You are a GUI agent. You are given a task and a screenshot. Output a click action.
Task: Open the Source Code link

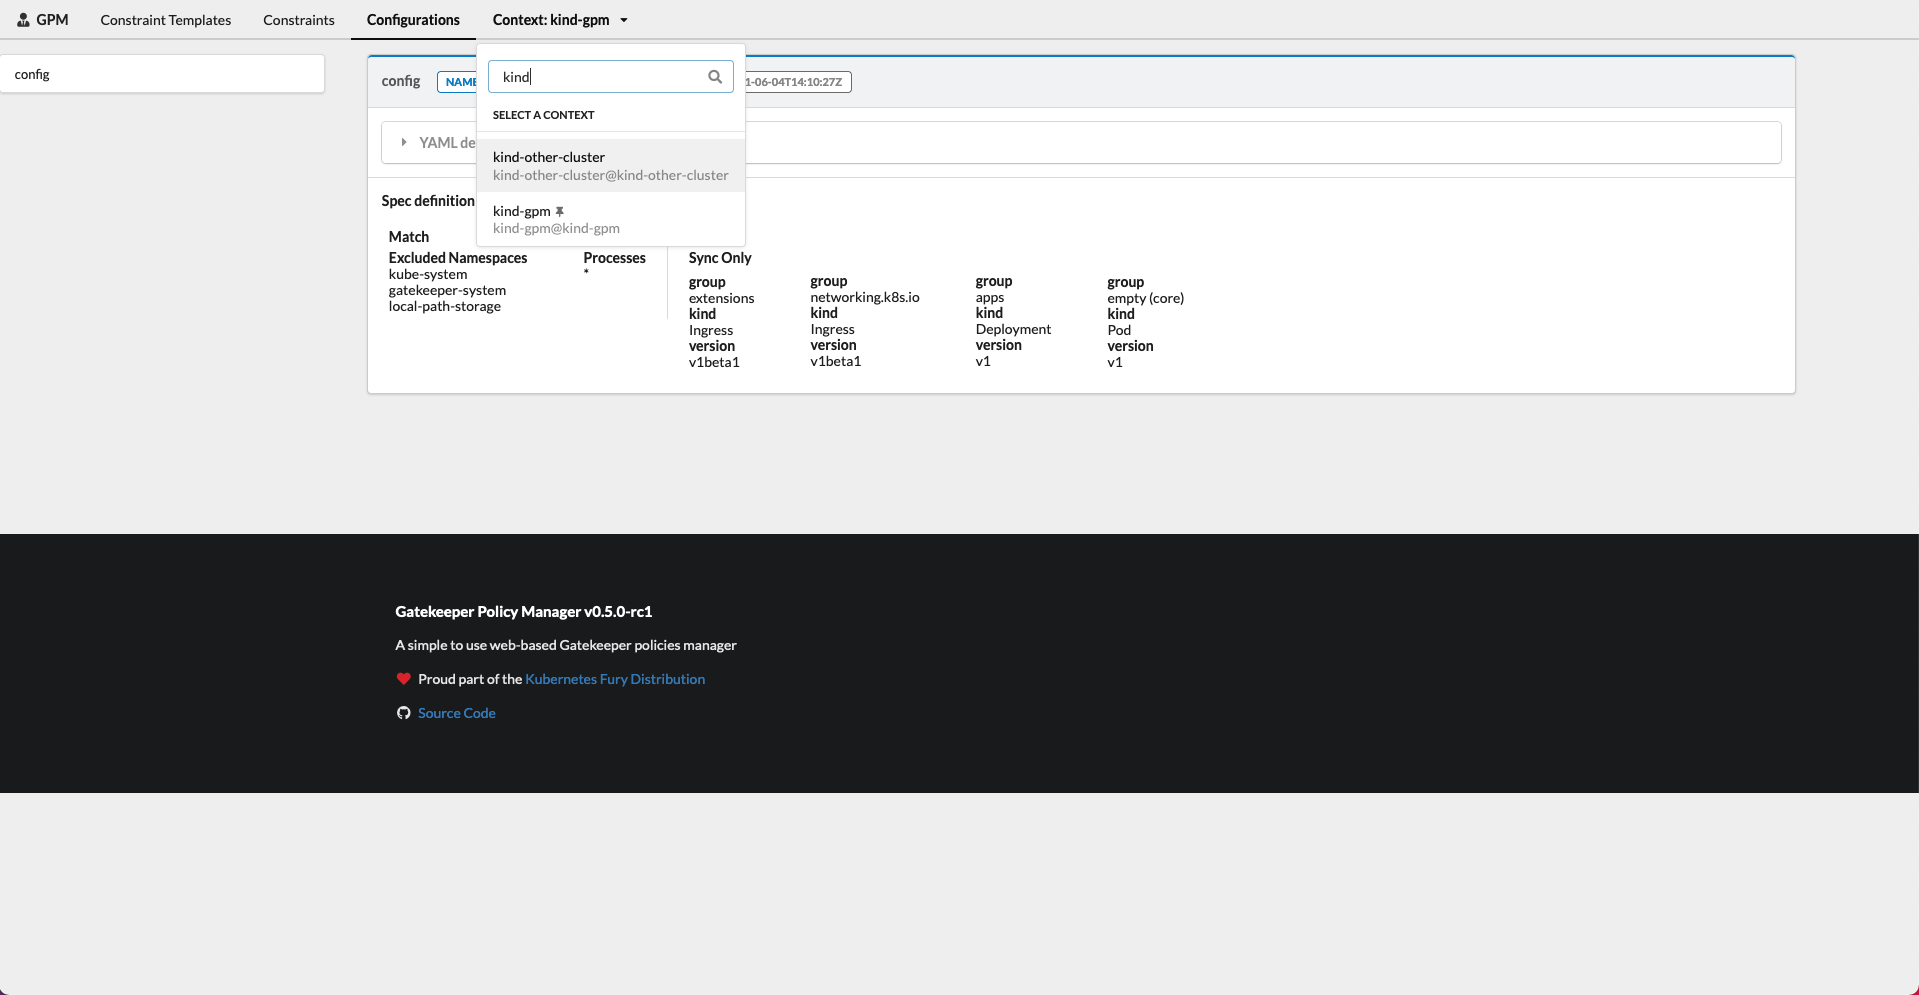click(457, 713)
